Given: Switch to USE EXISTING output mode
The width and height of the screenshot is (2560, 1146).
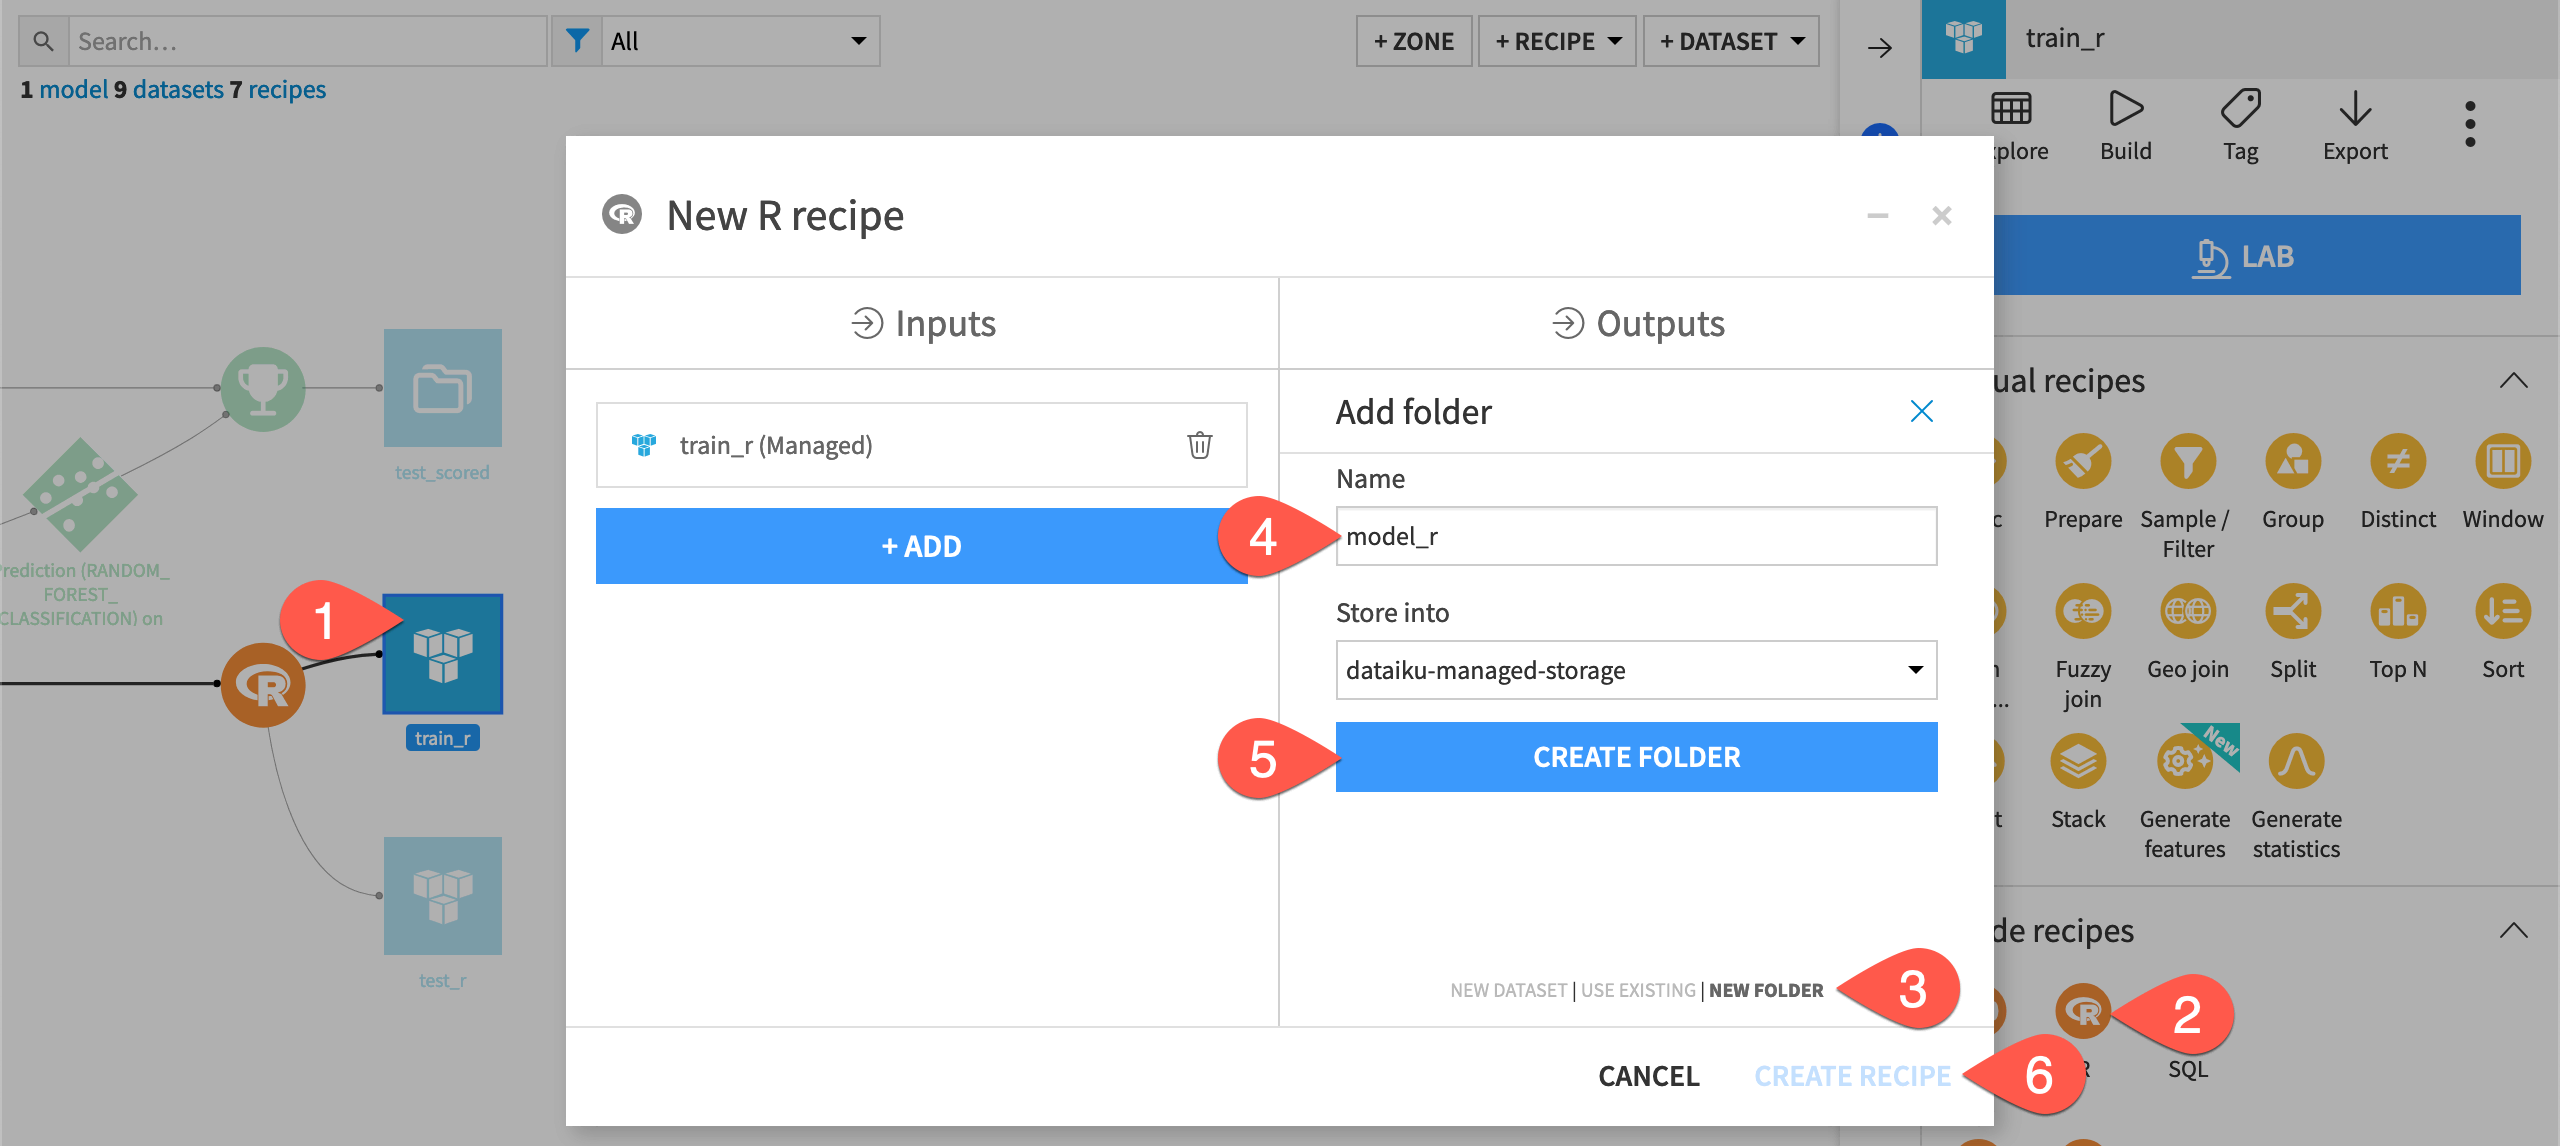Looking at the screenshot, I should (x=1638, y=990).
